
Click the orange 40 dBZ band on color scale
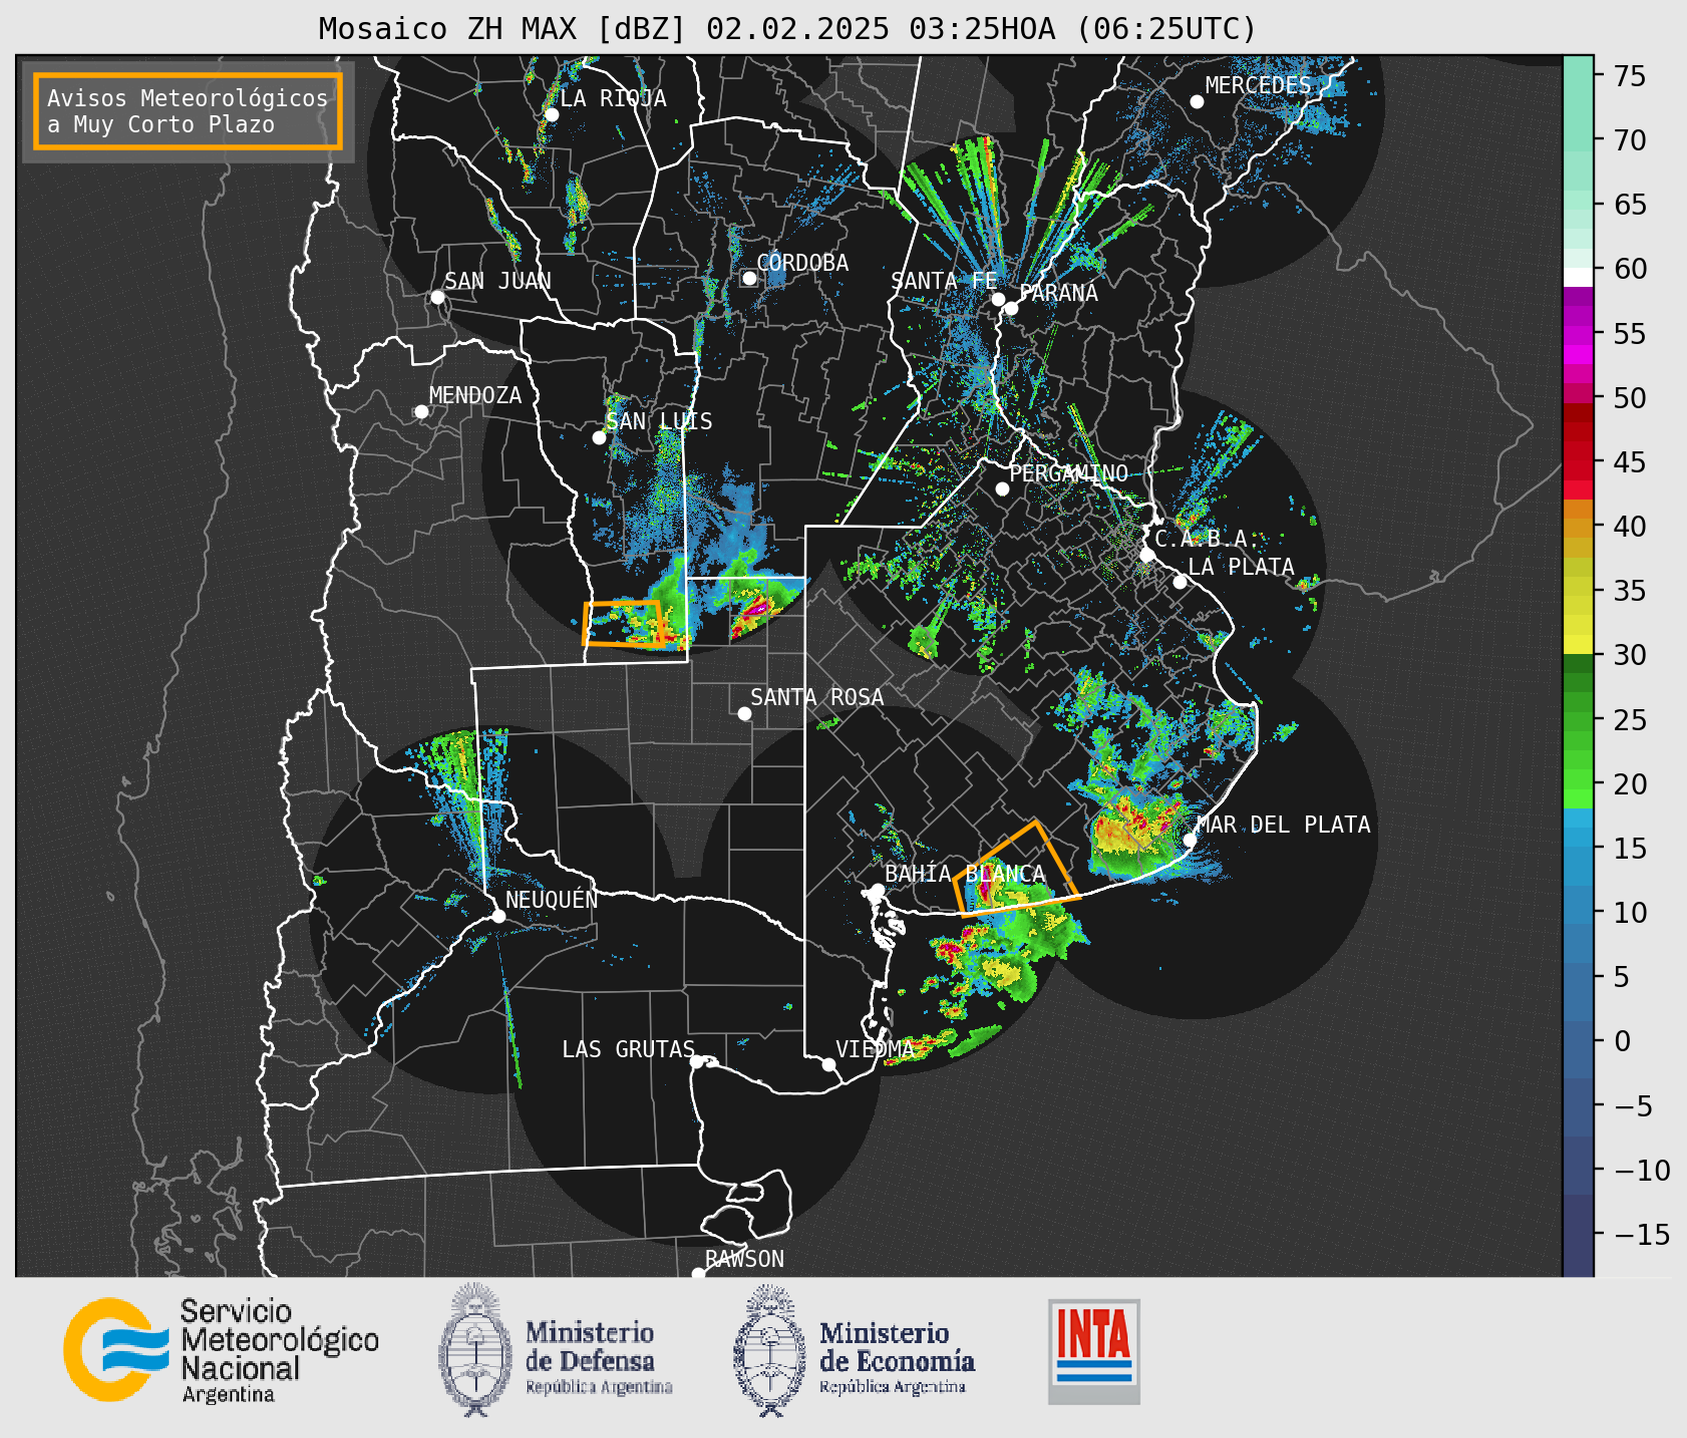click(1578, 526)
